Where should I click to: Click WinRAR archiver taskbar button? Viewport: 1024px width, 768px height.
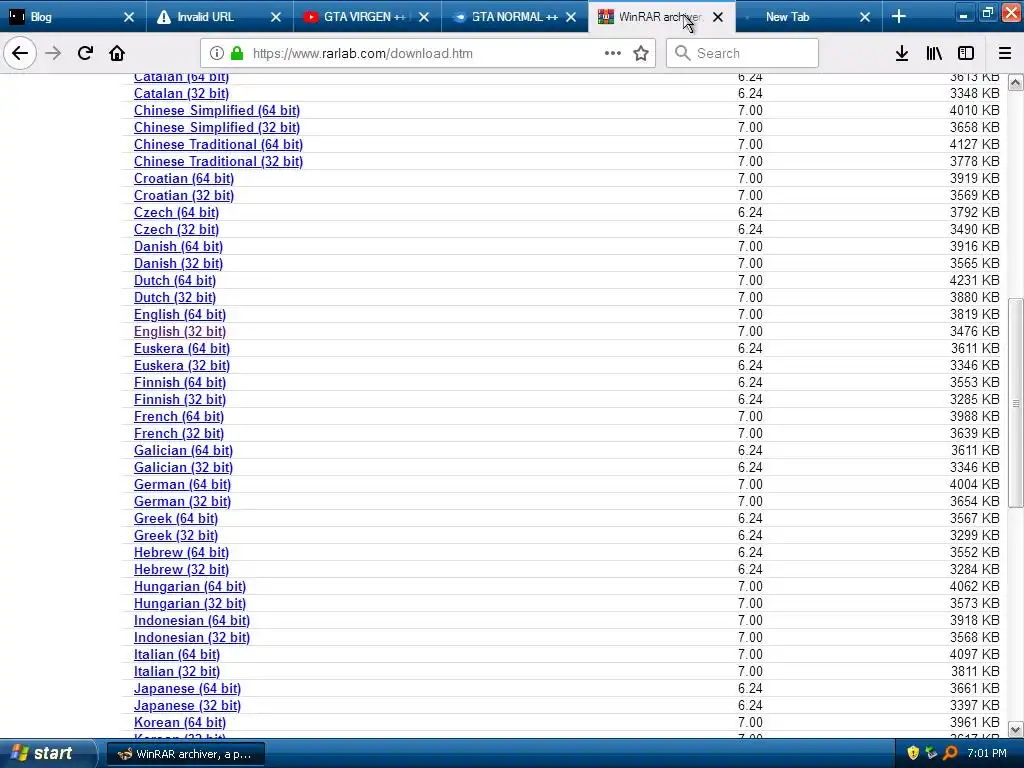(185, 754)
